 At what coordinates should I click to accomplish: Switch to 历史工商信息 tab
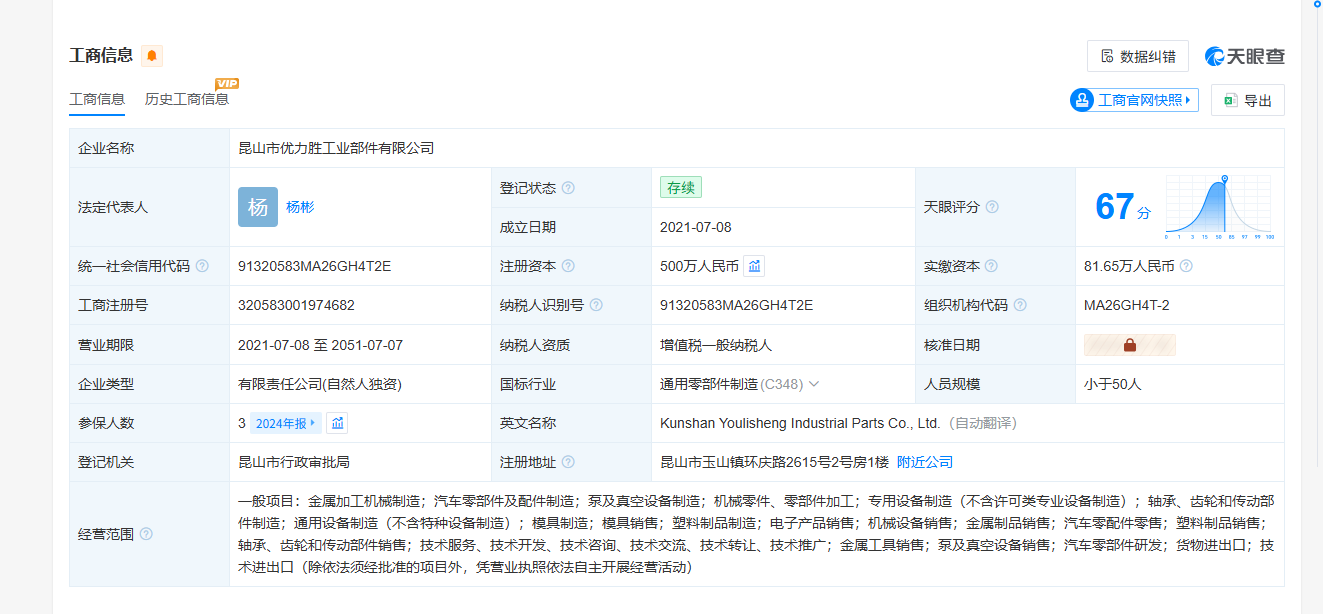(x=187, y=99)
